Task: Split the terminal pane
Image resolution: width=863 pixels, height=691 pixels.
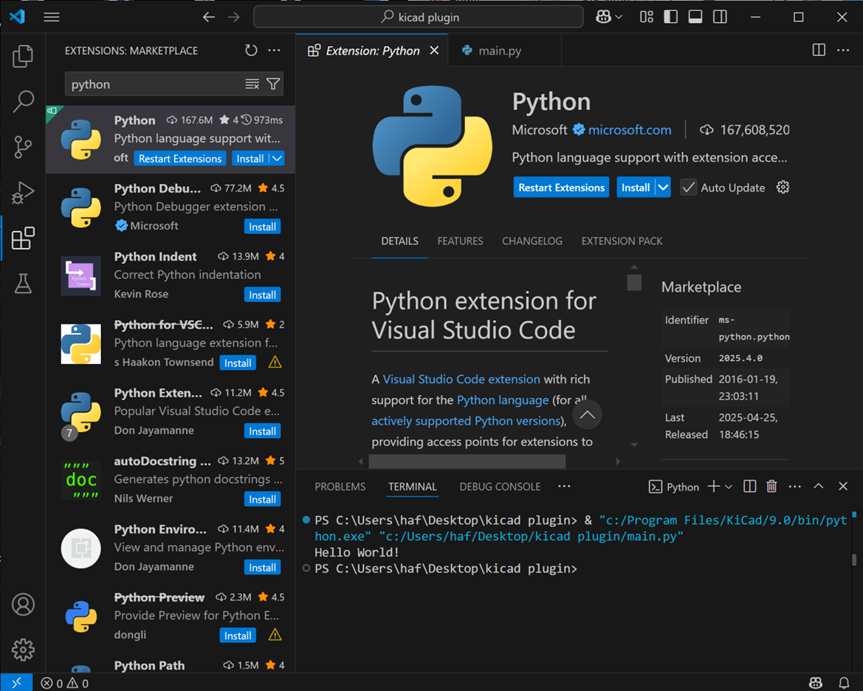Action: [749, 486]
